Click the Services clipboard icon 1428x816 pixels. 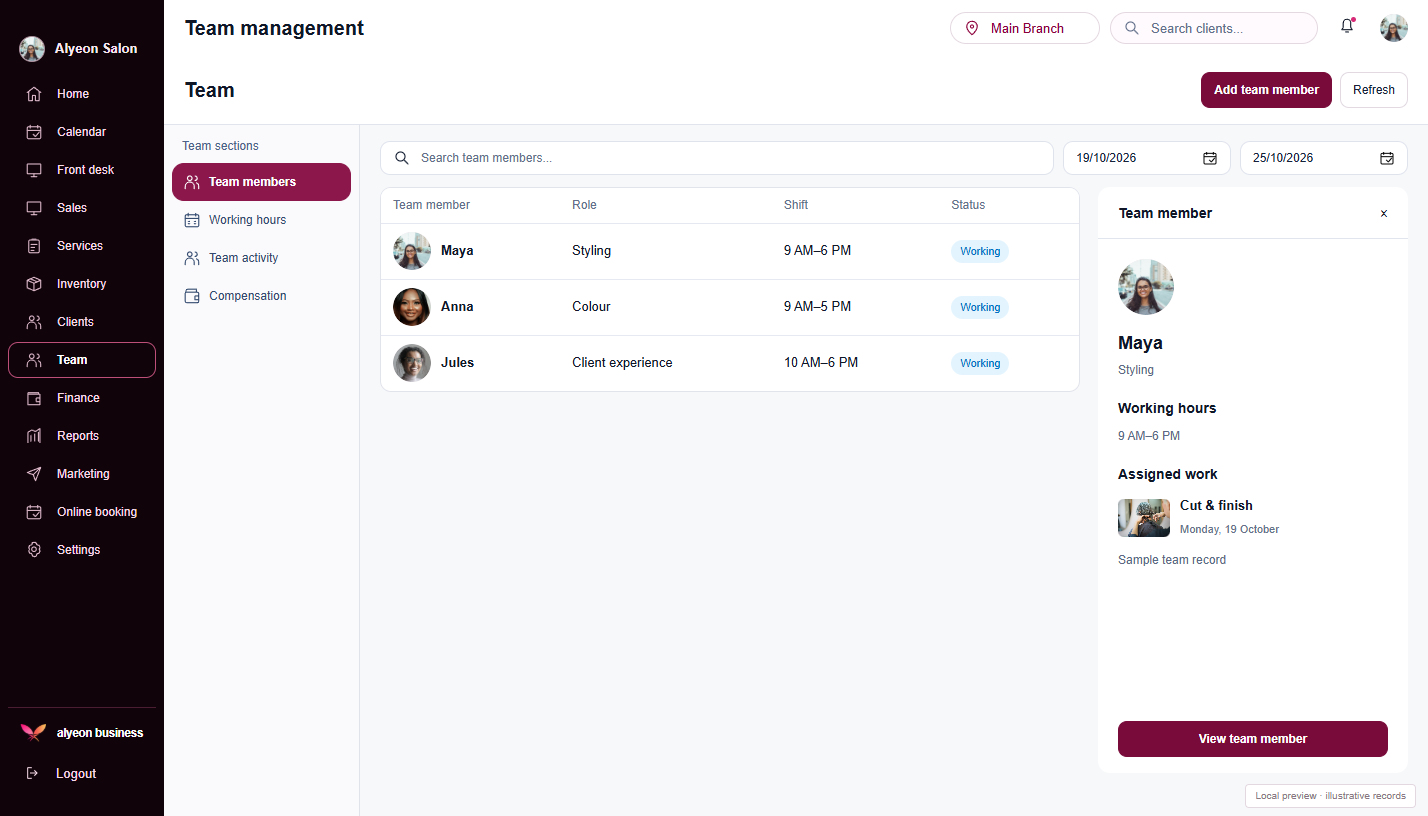pyautogui.click(x=34, y=246)
